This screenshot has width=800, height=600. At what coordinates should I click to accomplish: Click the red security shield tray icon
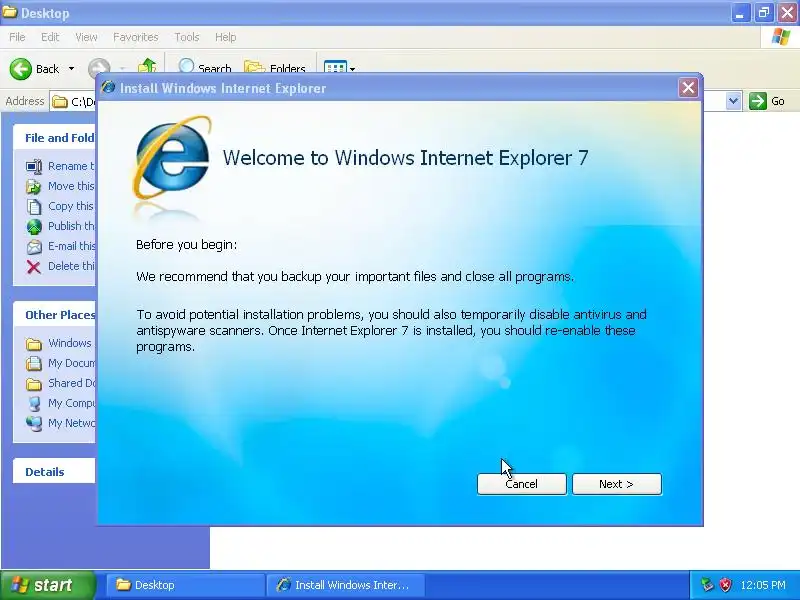725,585
